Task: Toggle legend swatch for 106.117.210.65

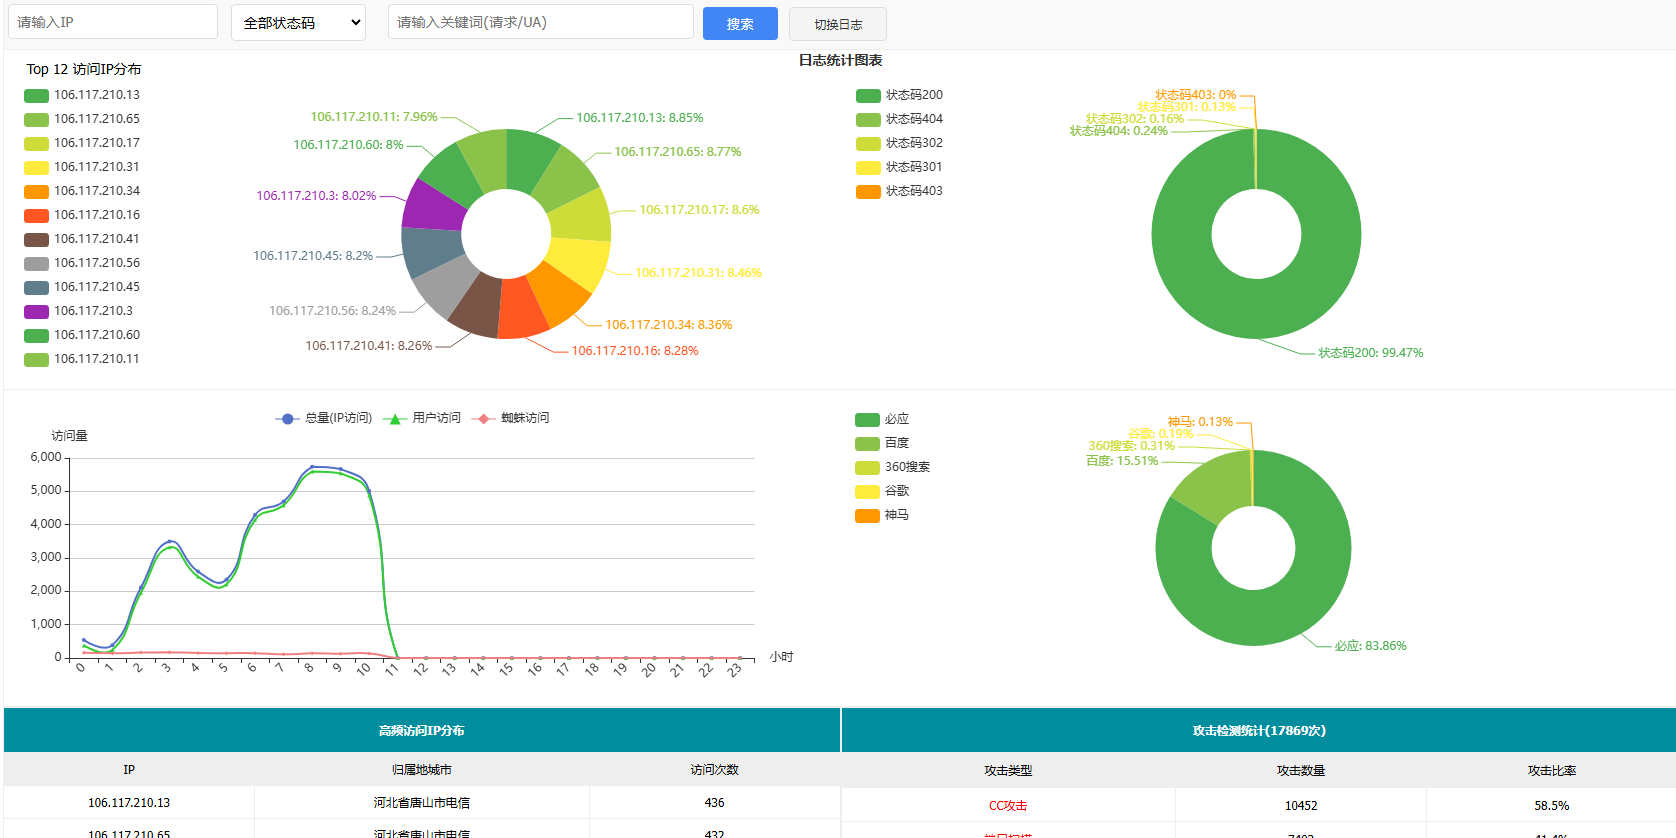Action: [x=37, y=119]
